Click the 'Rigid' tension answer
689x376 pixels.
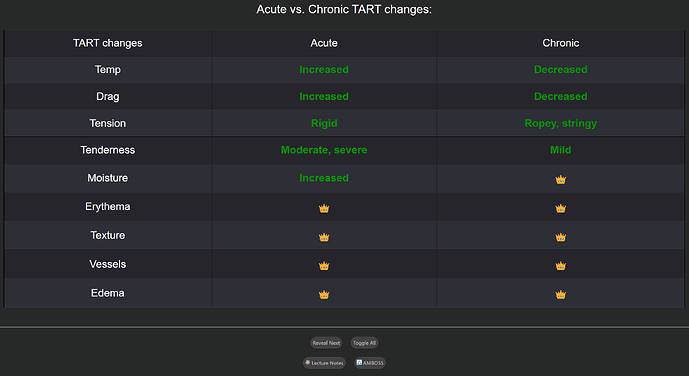click(x=324, y=123)
